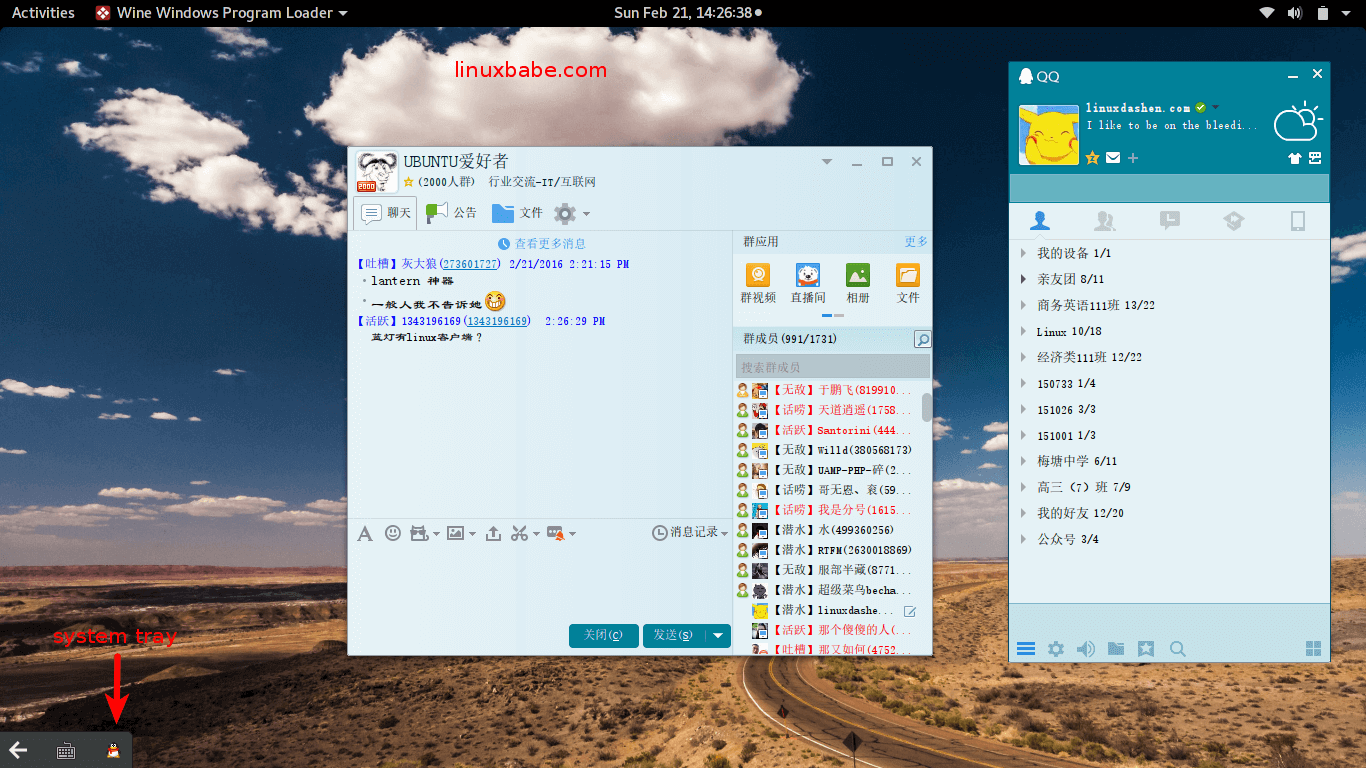Click the QQ penguin system tray icon
This screenshot has height=768, width=1366.
click(113, 751)
